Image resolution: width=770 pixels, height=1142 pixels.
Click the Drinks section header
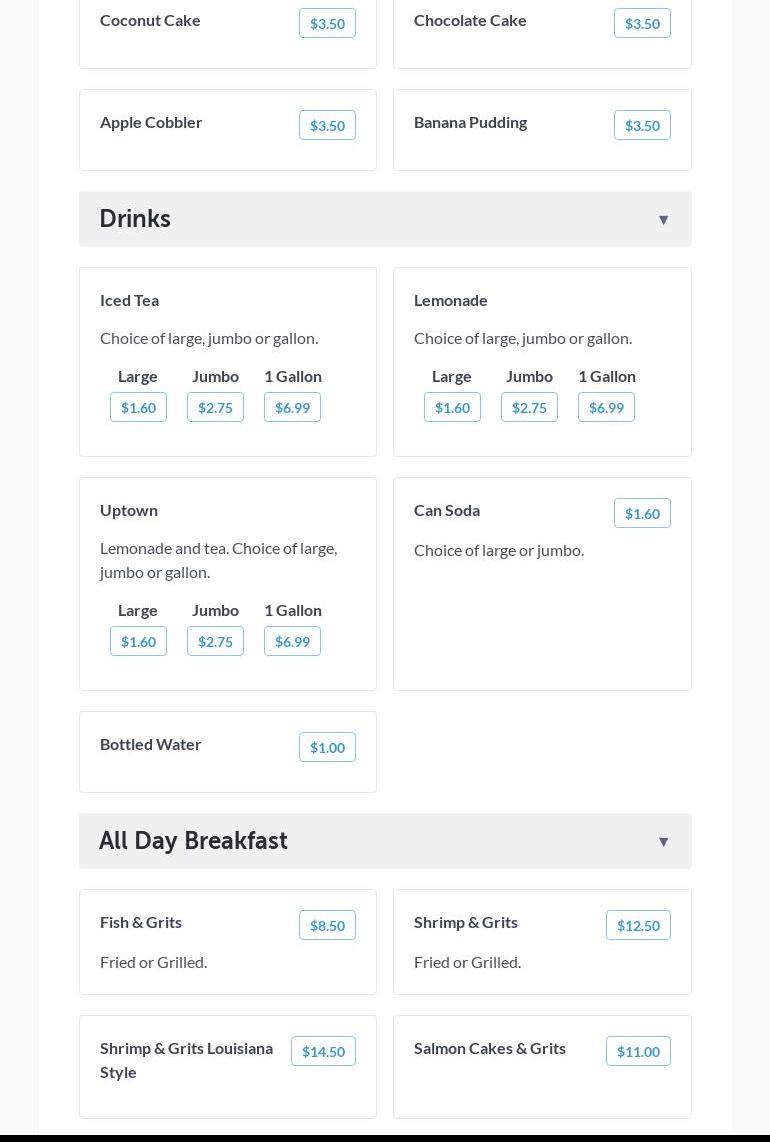point(135,219)
